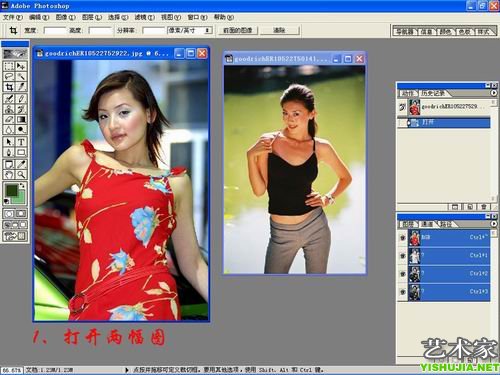Select the Crop tool in toolbox
This screenshot has width=500, height=375.
[x=9, y=87]
